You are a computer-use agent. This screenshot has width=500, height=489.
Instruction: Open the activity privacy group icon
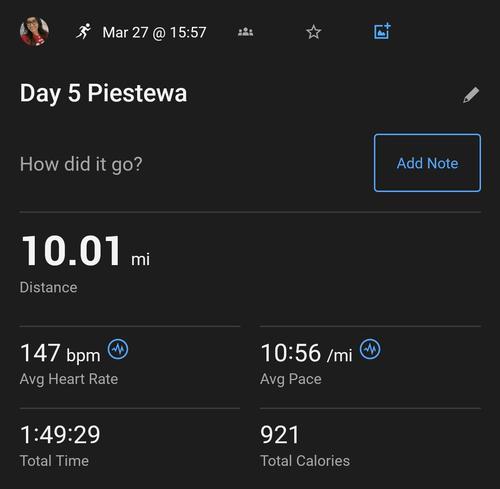pos(246,32)
